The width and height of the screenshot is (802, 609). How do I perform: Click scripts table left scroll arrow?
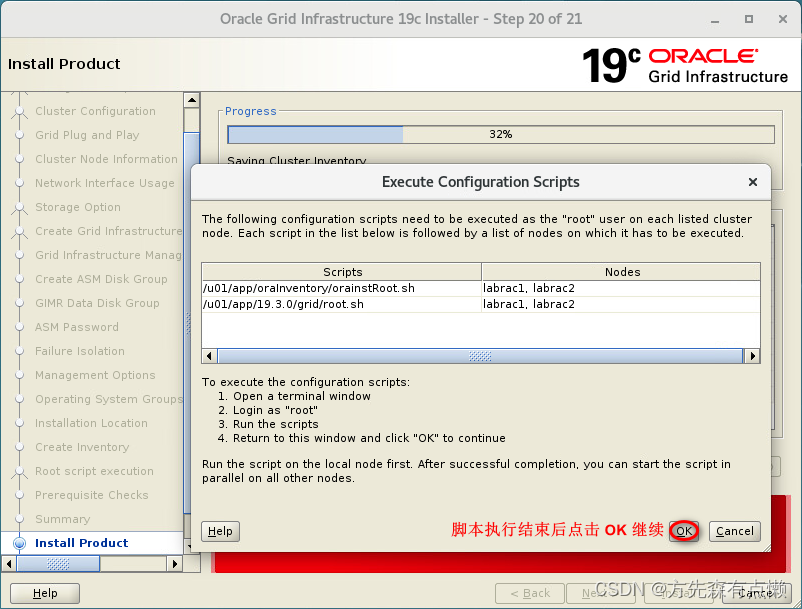tap(209, 356)
